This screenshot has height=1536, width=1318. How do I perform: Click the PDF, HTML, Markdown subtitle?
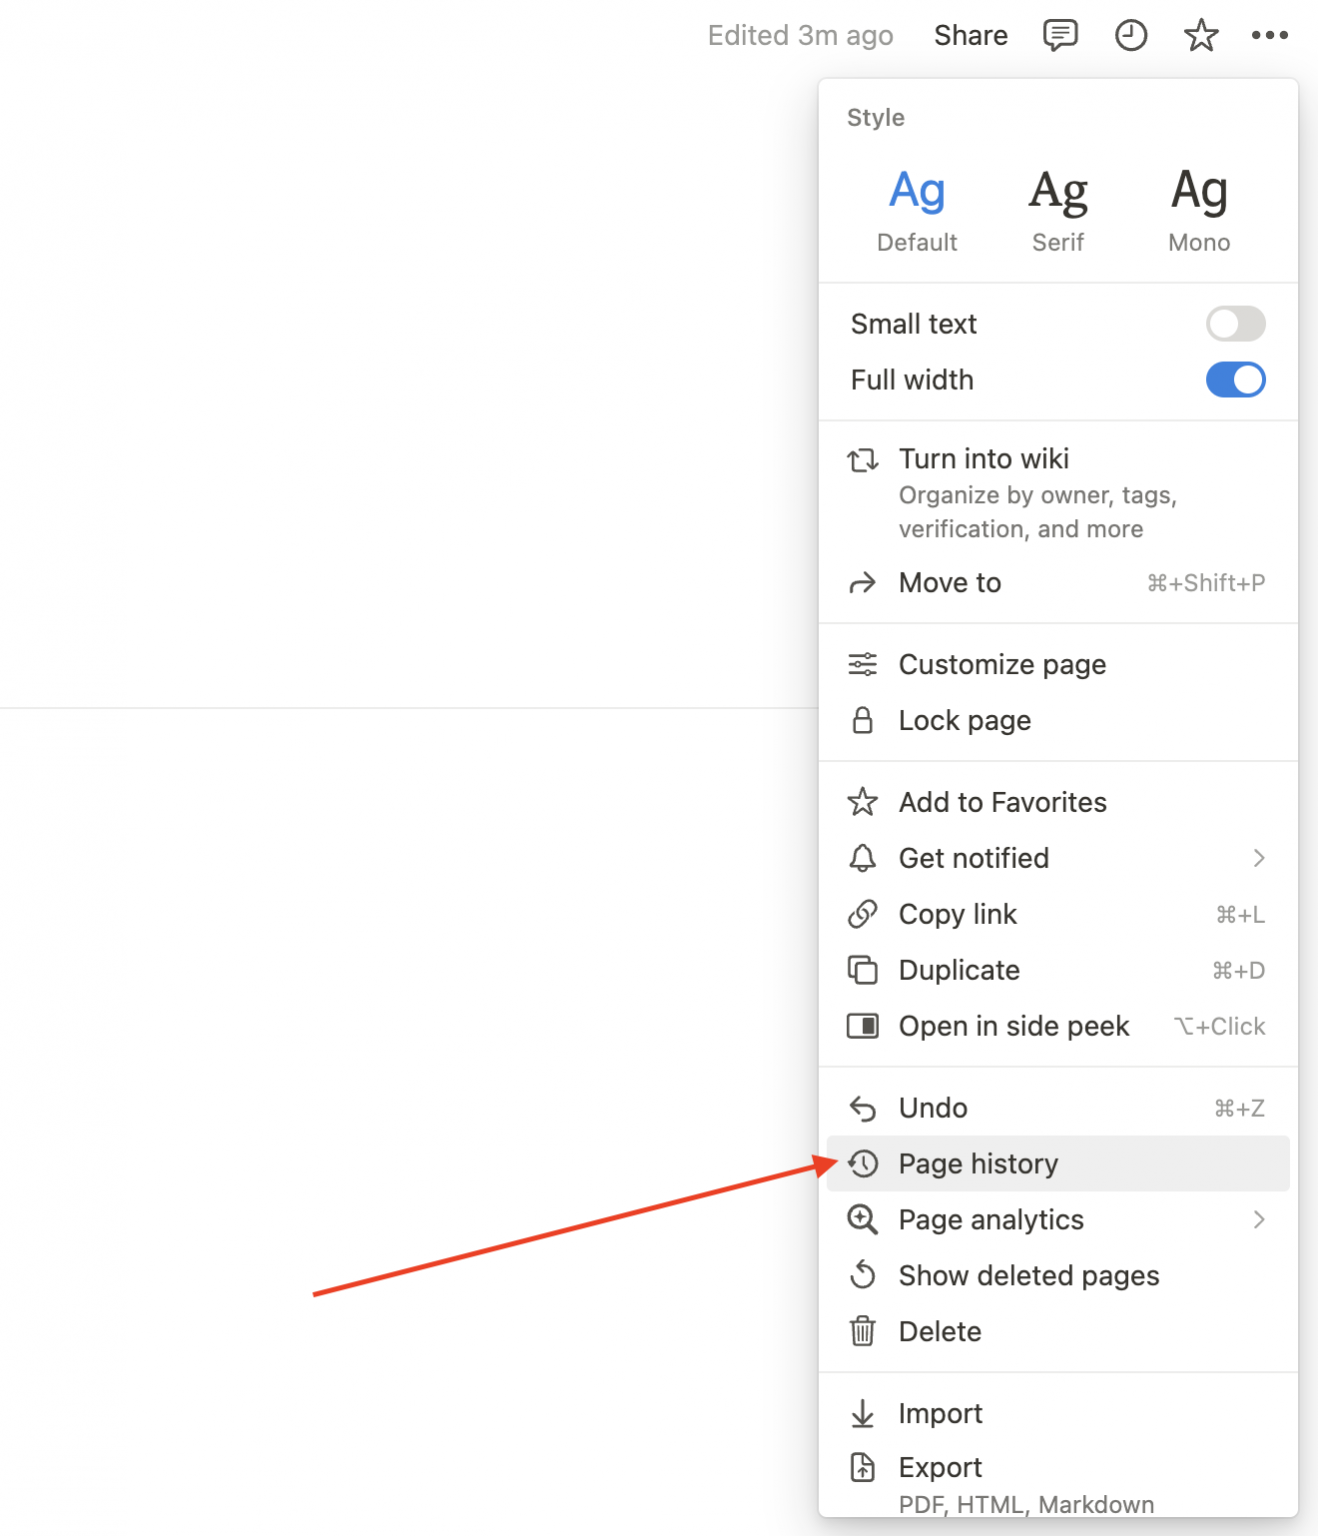click(x=1026, y=1505)
